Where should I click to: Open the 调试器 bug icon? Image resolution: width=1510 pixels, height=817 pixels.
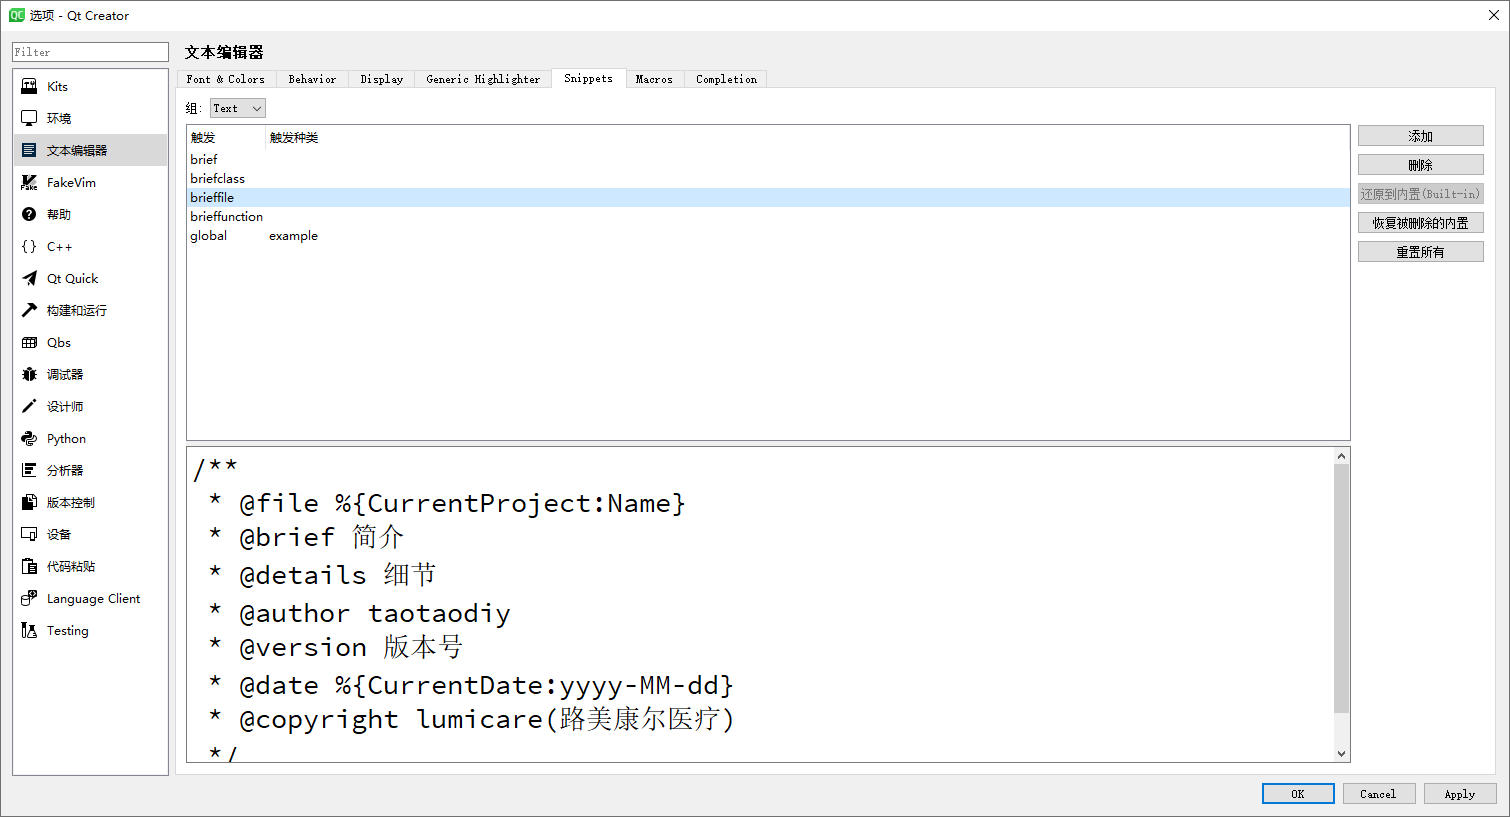[x=29, y=374]
